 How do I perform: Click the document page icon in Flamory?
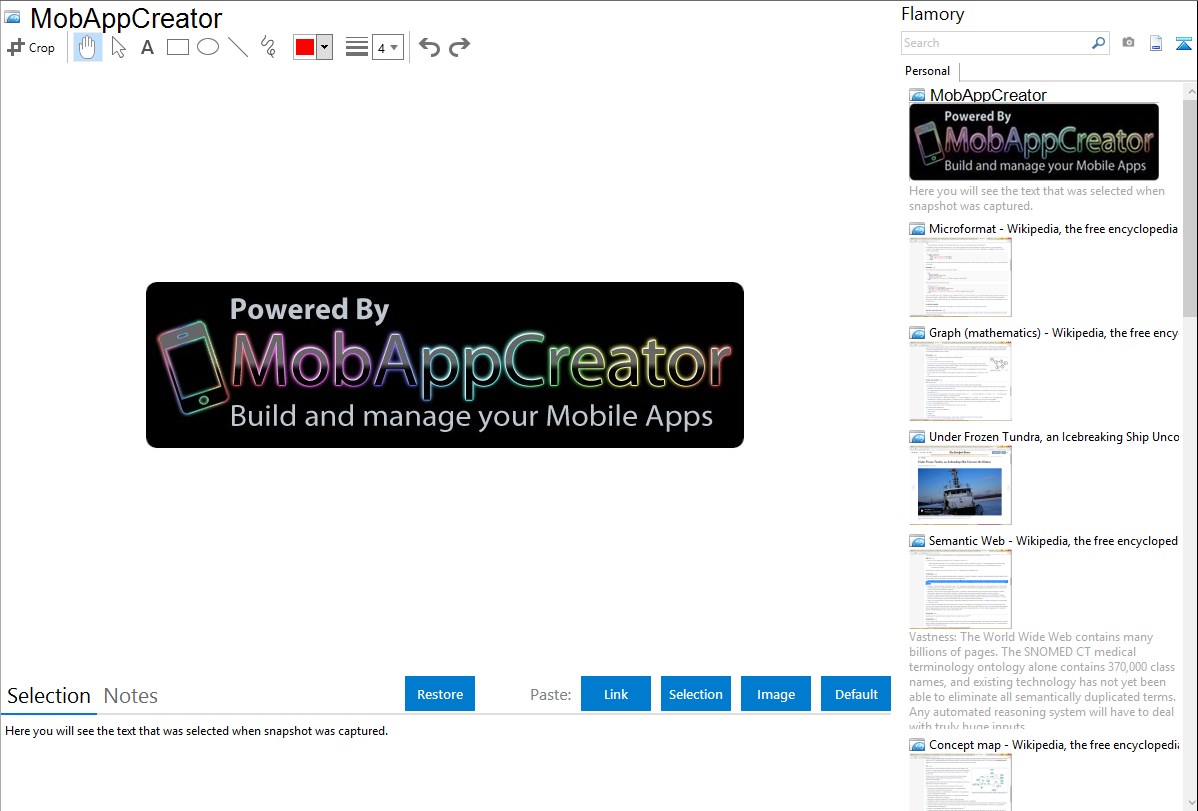(1156, 43)
